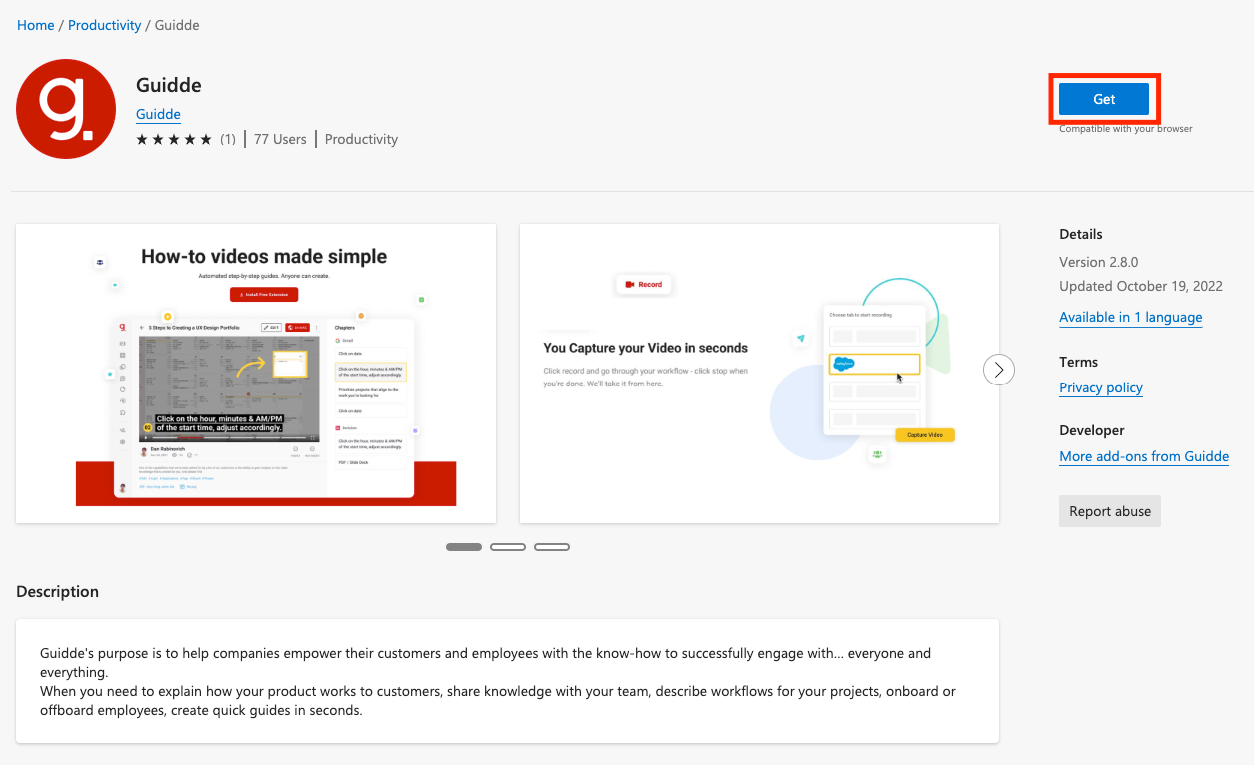
Task: Click the Productivity category label near the rating
Action: coord(361,139)
